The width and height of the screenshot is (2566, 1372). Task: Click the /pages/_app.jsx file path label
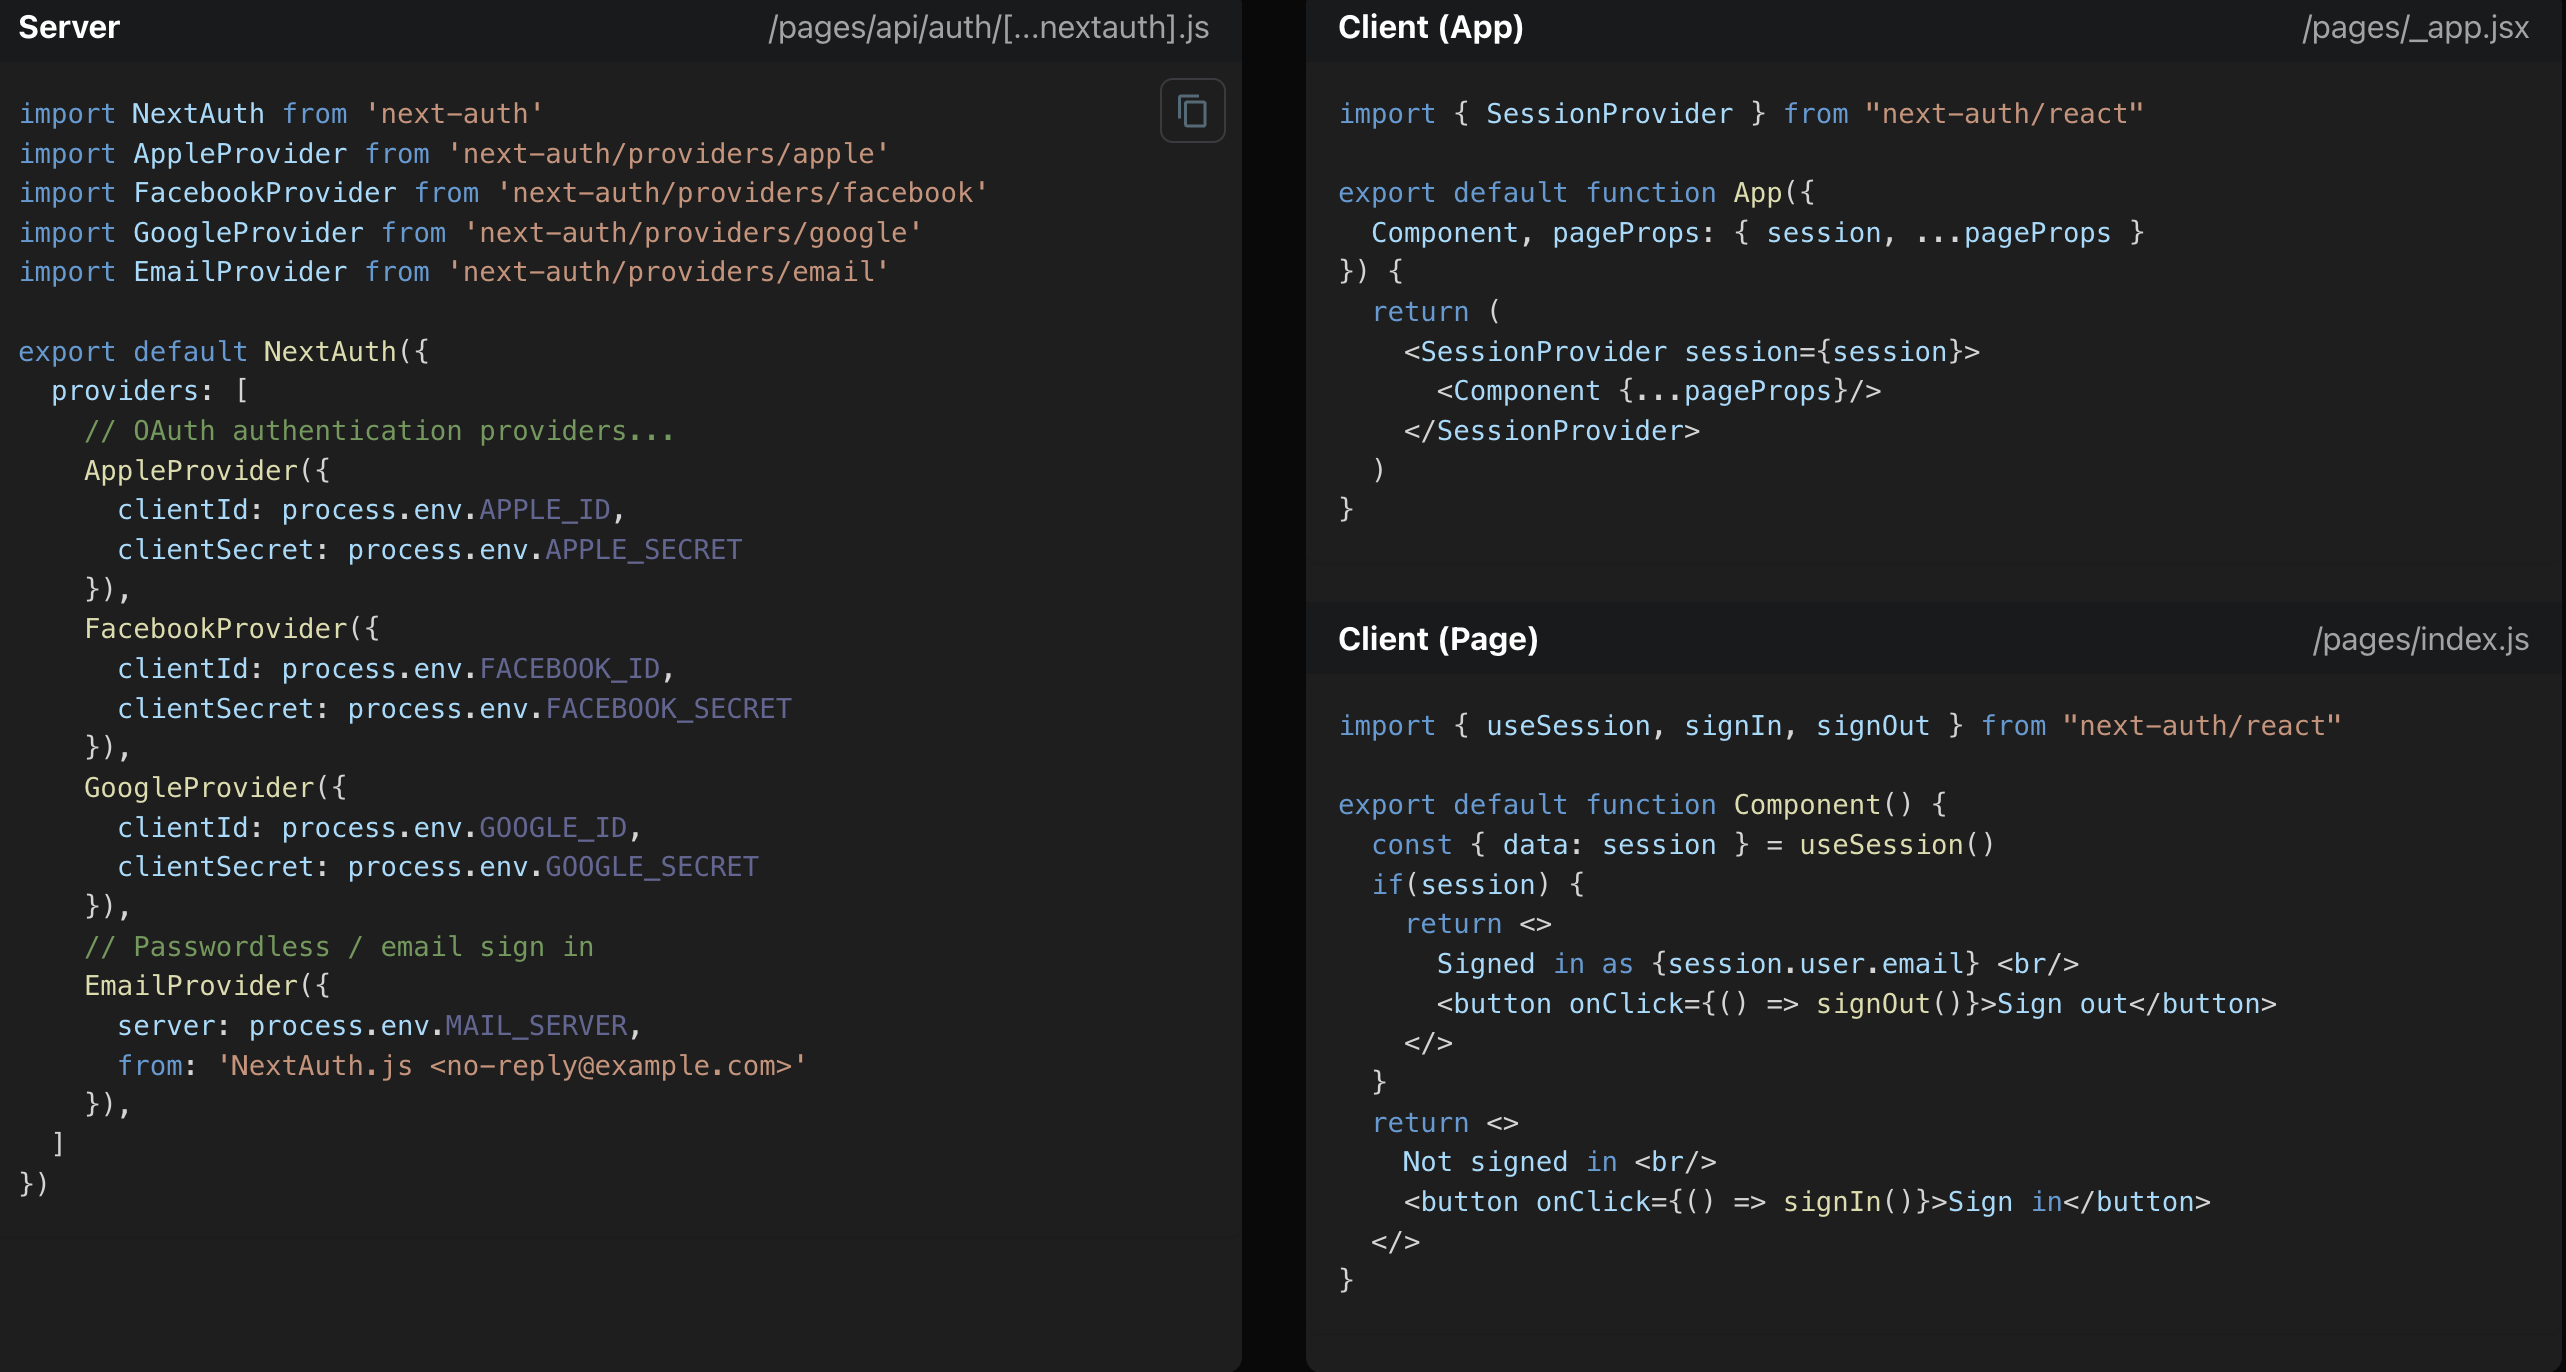pyautogui.click(x=2415, y=27)
